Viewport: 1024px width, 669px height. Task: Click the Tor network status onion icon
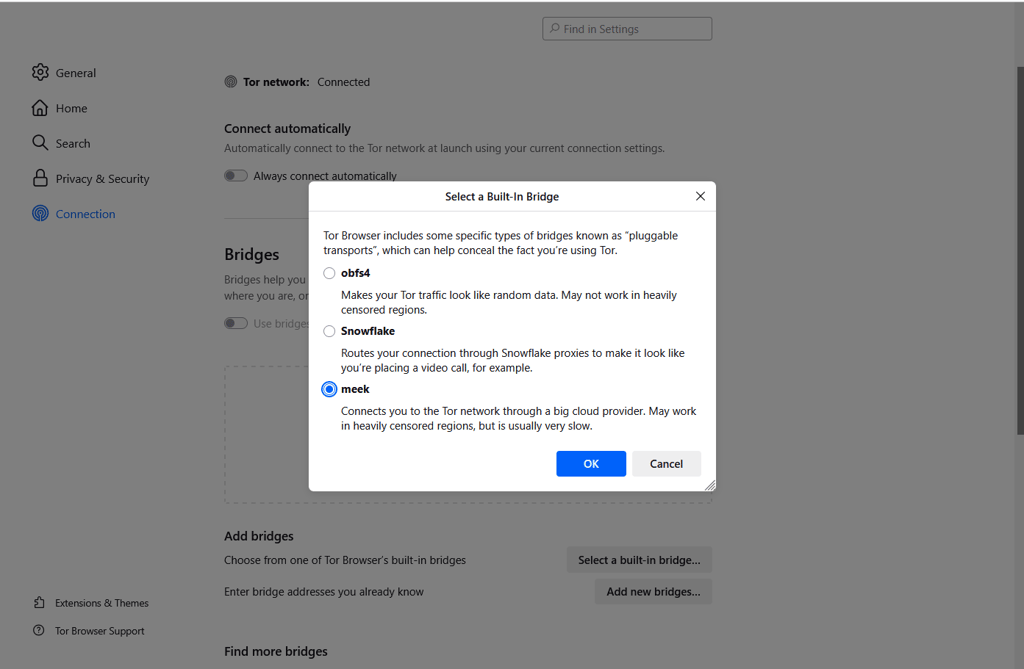coord(231,82)
